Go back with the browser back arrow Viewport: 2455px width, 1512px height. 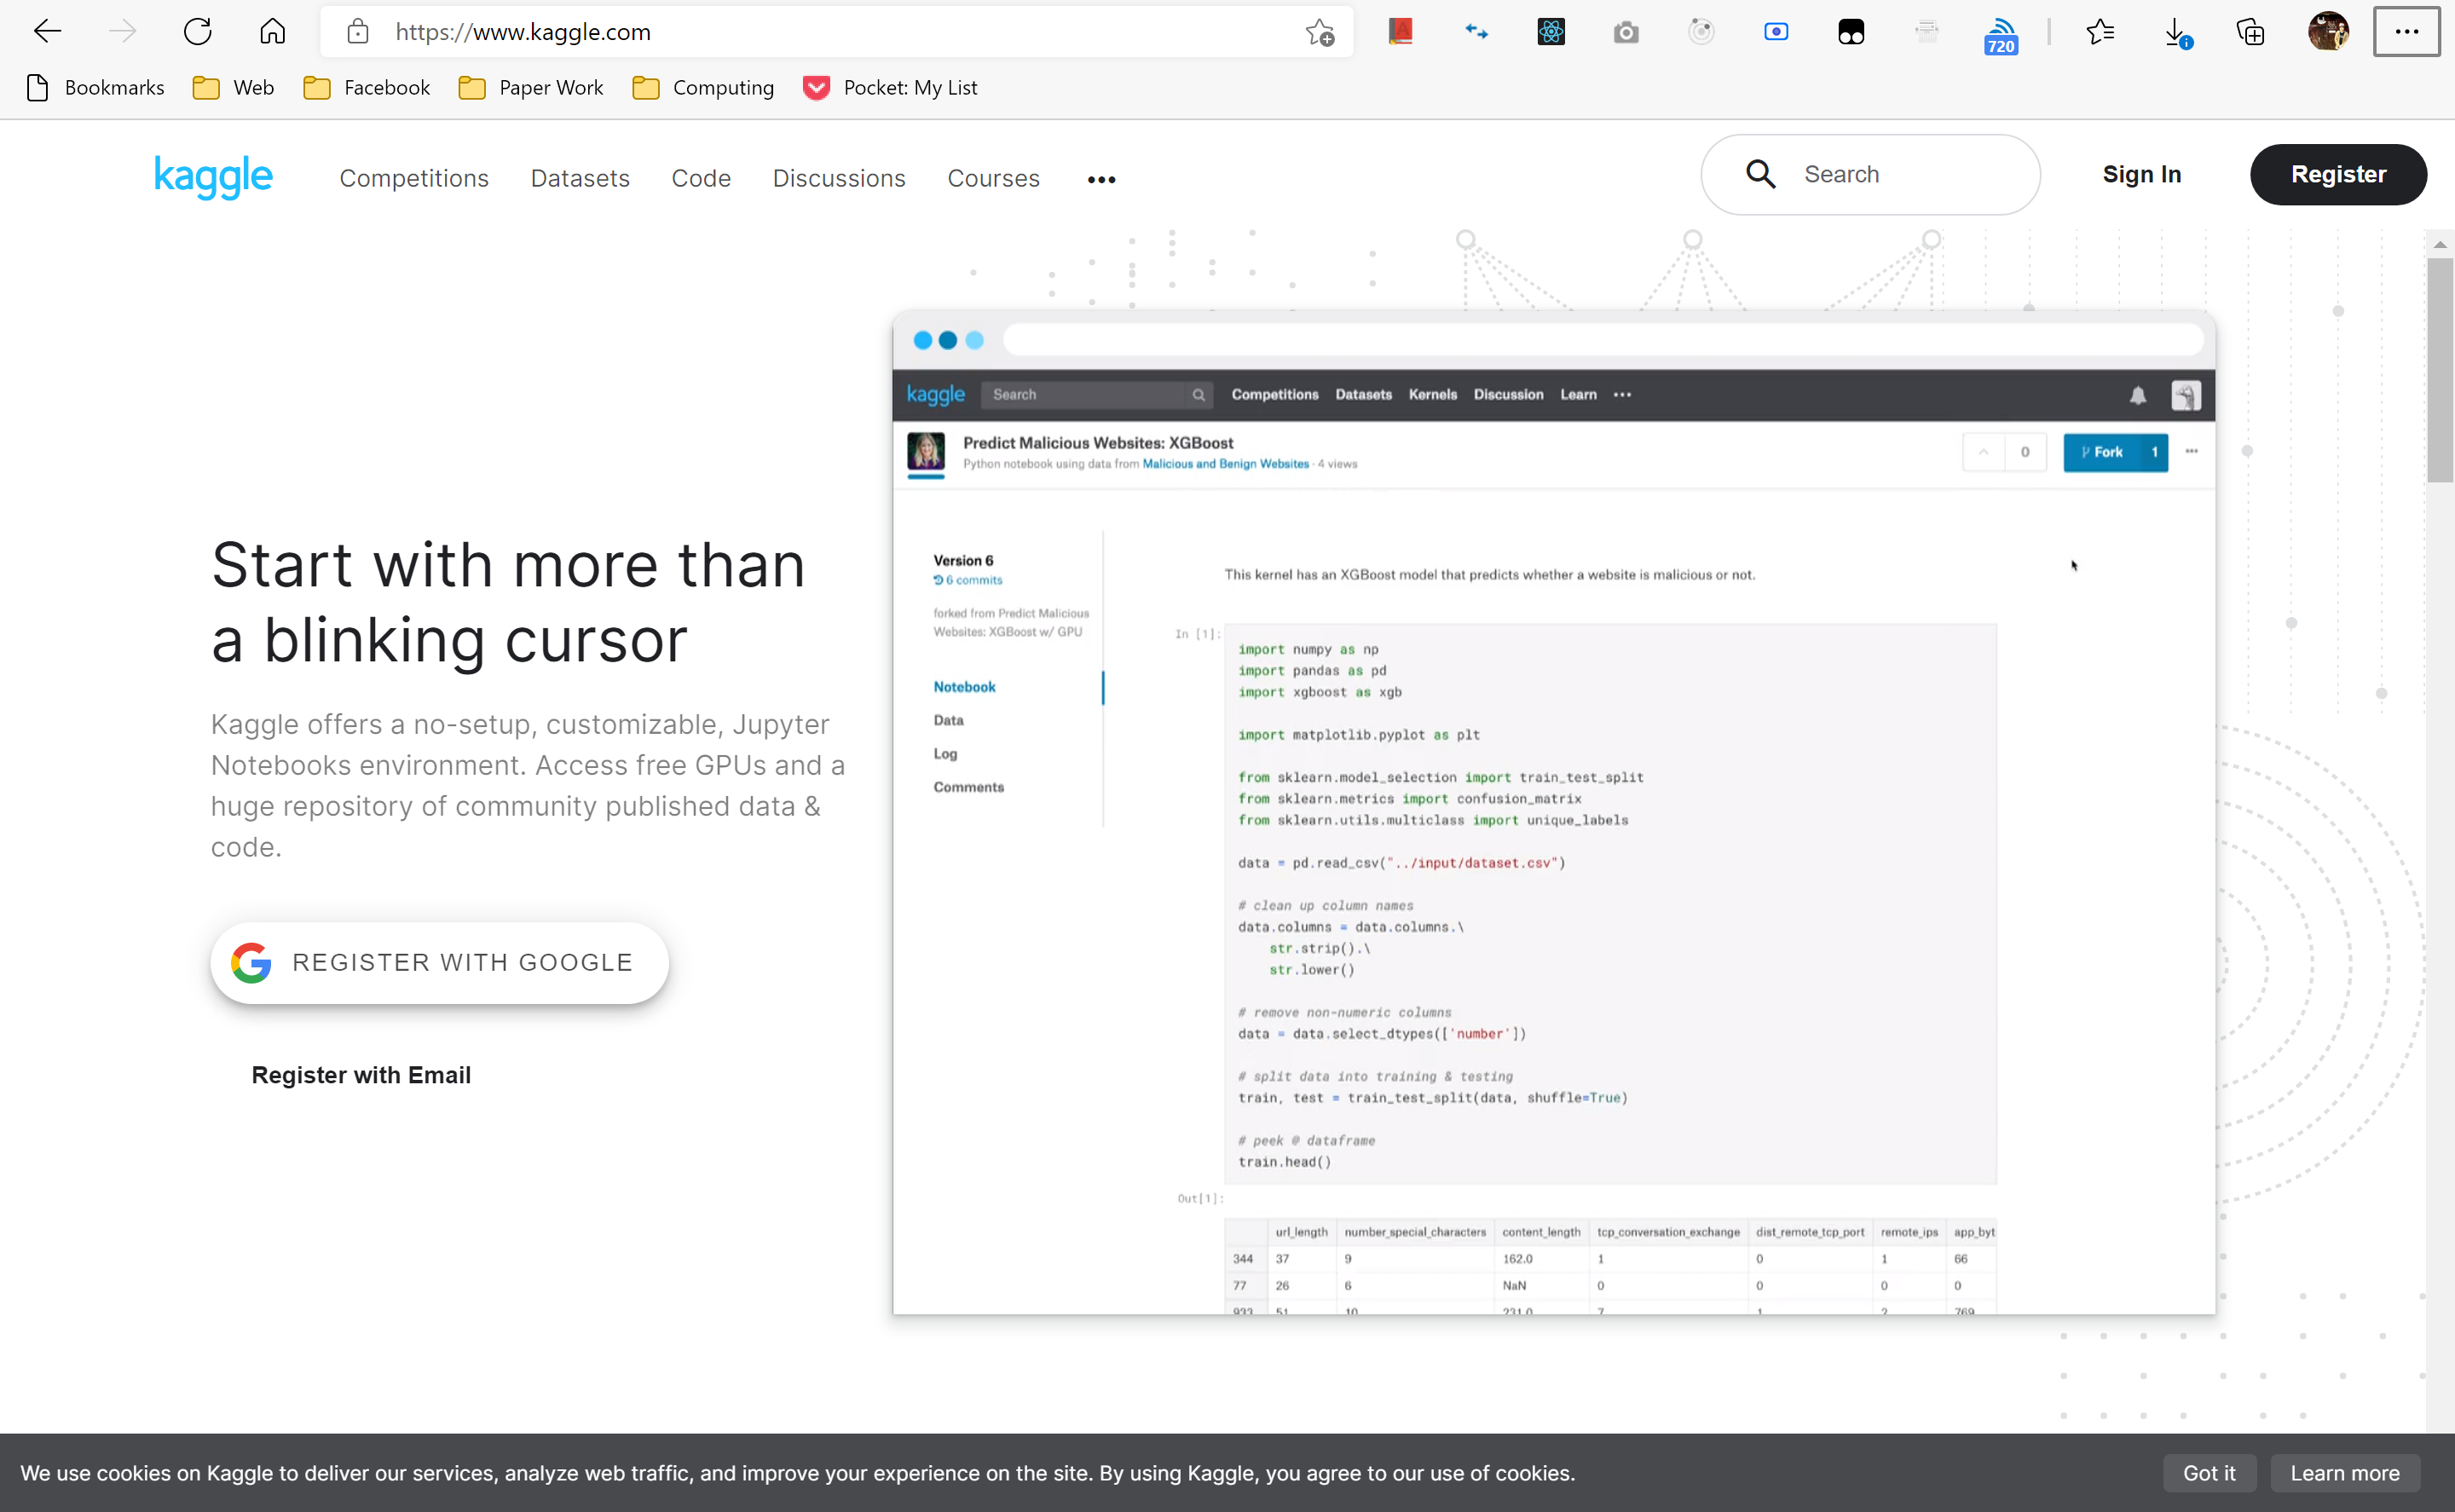coord(47,32)
